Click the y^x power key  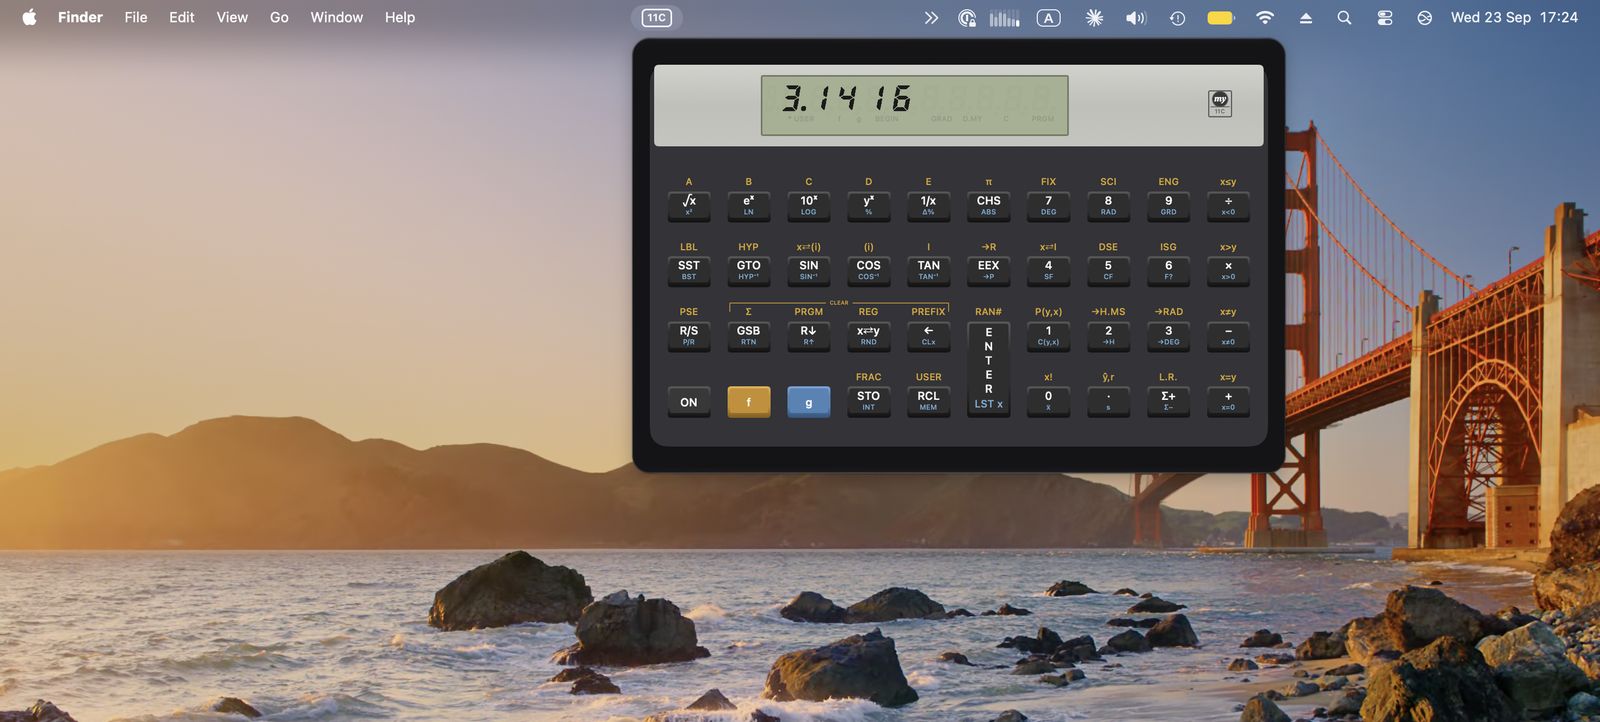(x=869, y=205)
